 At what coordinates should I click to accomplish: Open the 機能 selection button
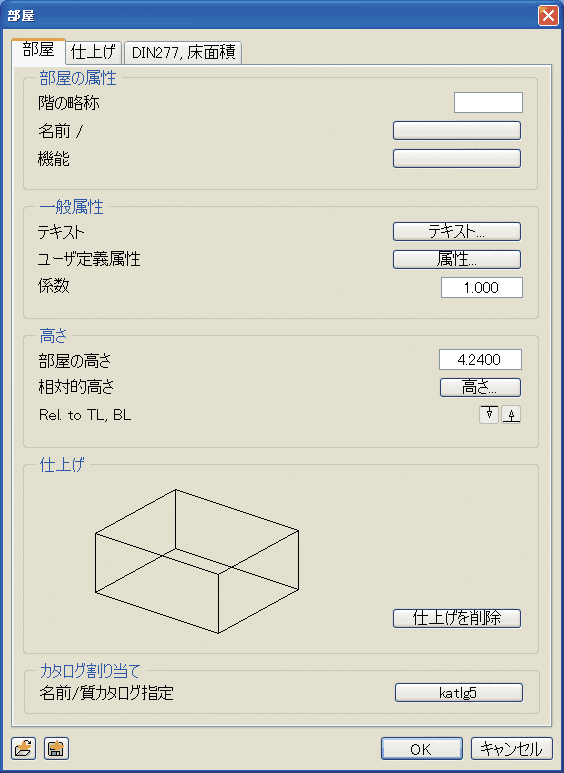tap(457, 159)
